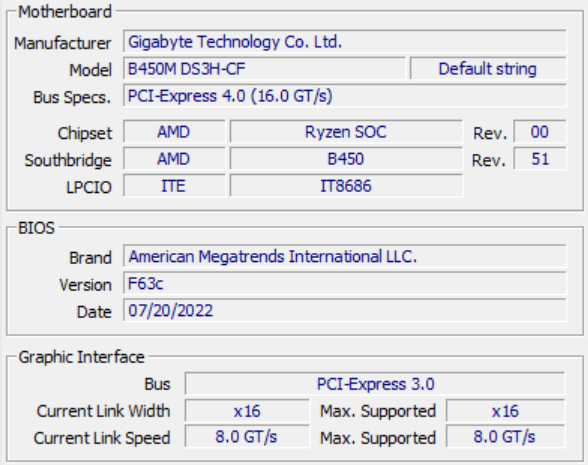Click the BIOS Brand American Megatrends field
The height and width of the screenshot is (465, 588).
coord(345,256)
